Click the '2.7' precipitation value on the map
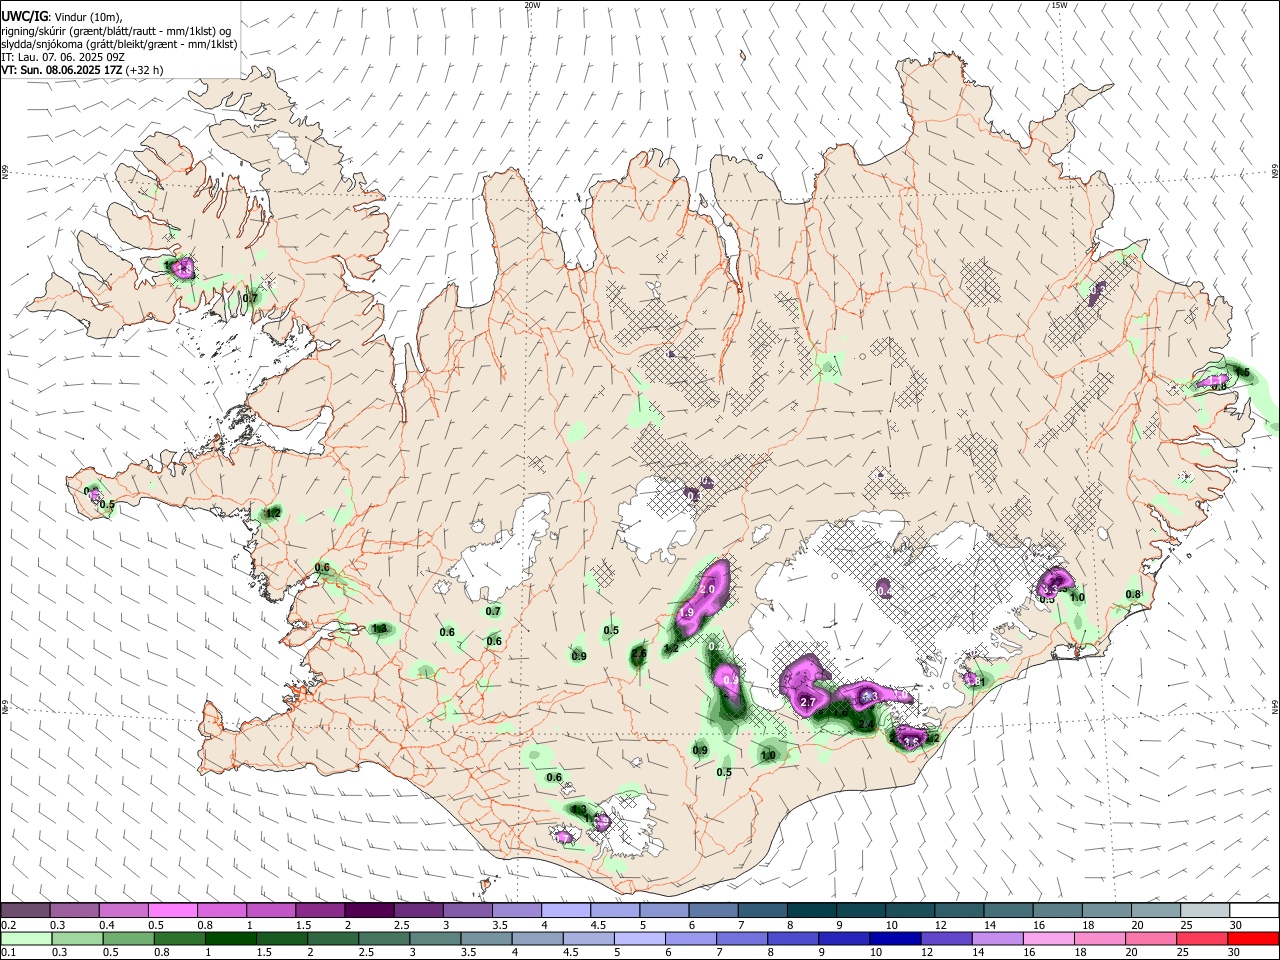 [809, 703]
